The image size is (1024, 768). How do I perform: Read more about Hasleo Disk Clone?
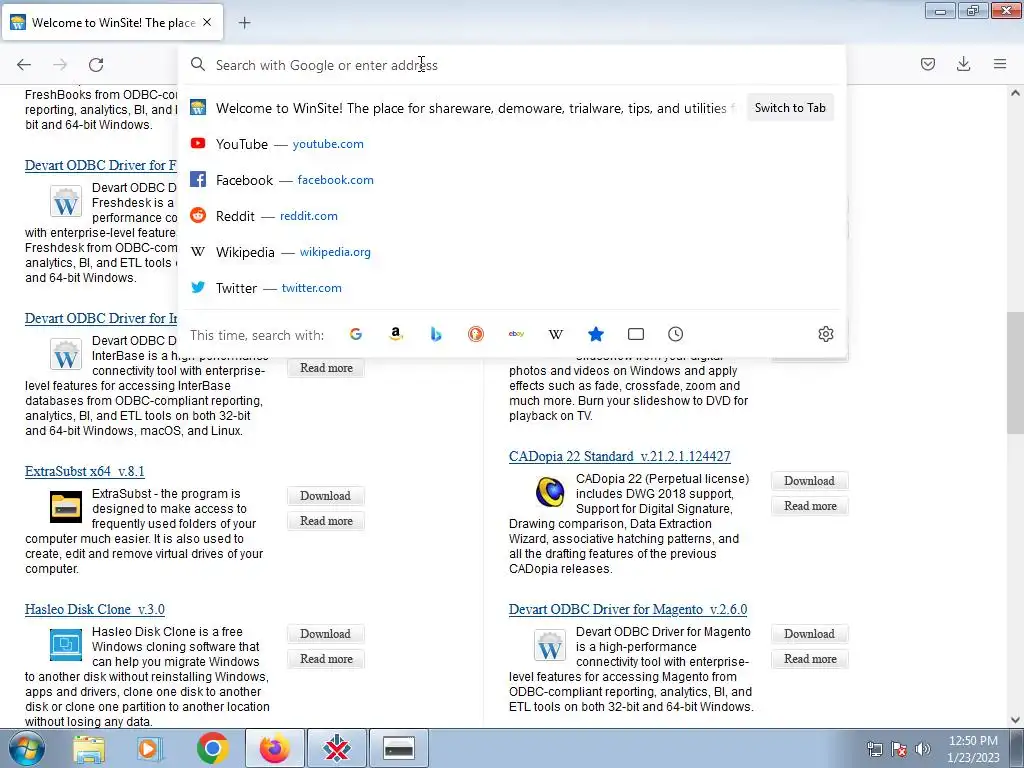point(326,659)
